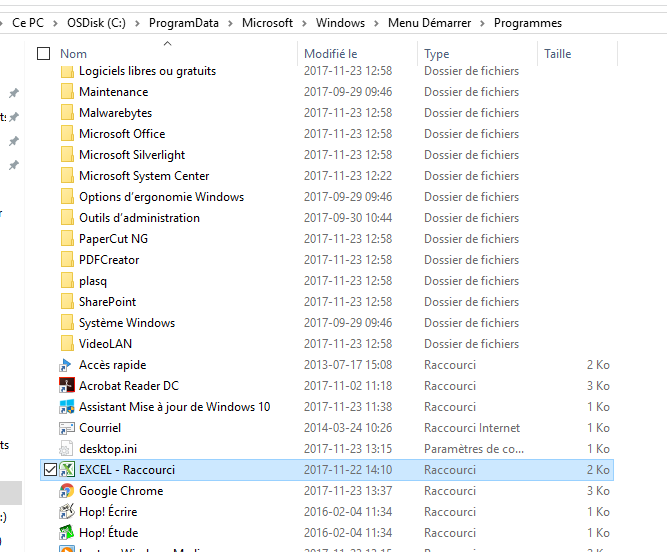Click the PaperCut NG folder icon
667x552 pixels.
pyautogui.click(x=67, y=239)
